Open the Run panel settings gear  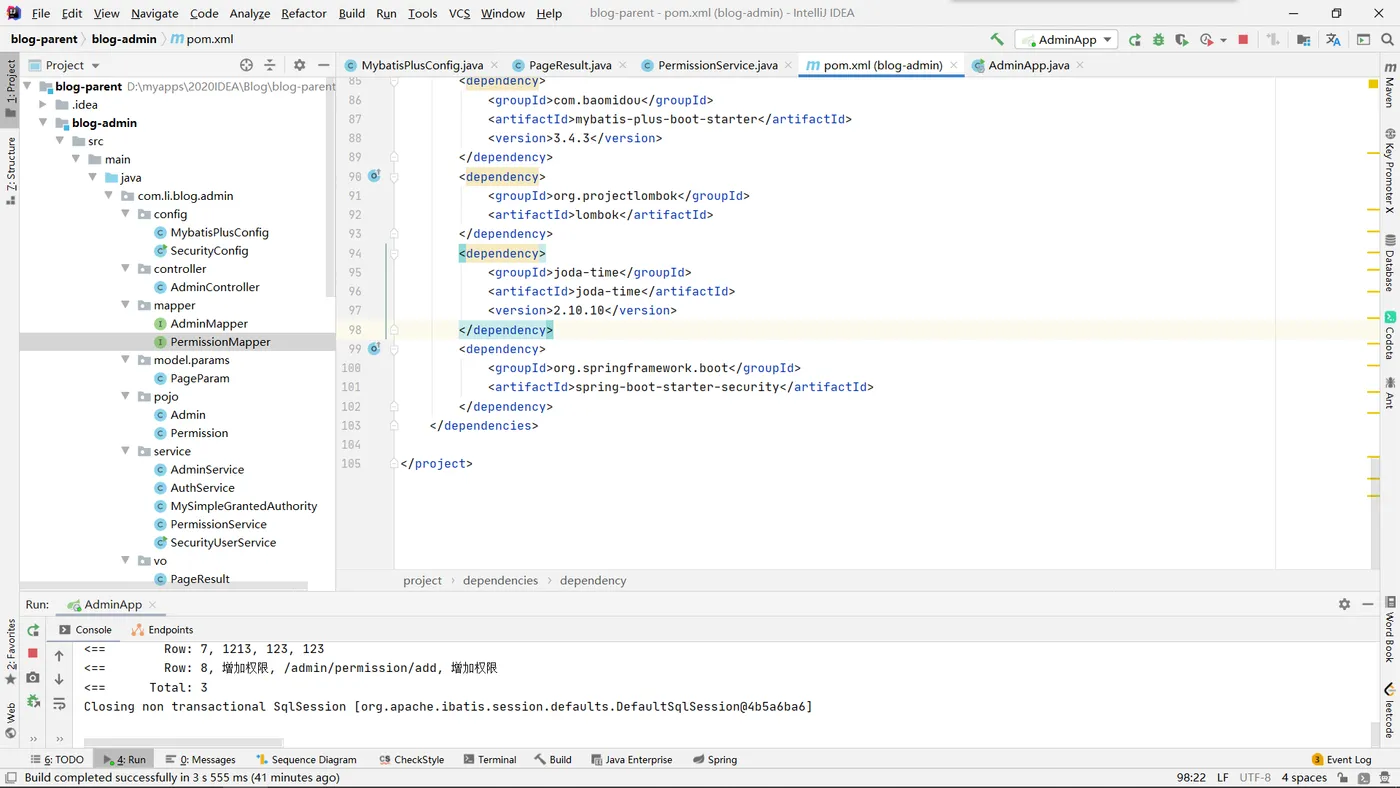(x=1344, y=605)
